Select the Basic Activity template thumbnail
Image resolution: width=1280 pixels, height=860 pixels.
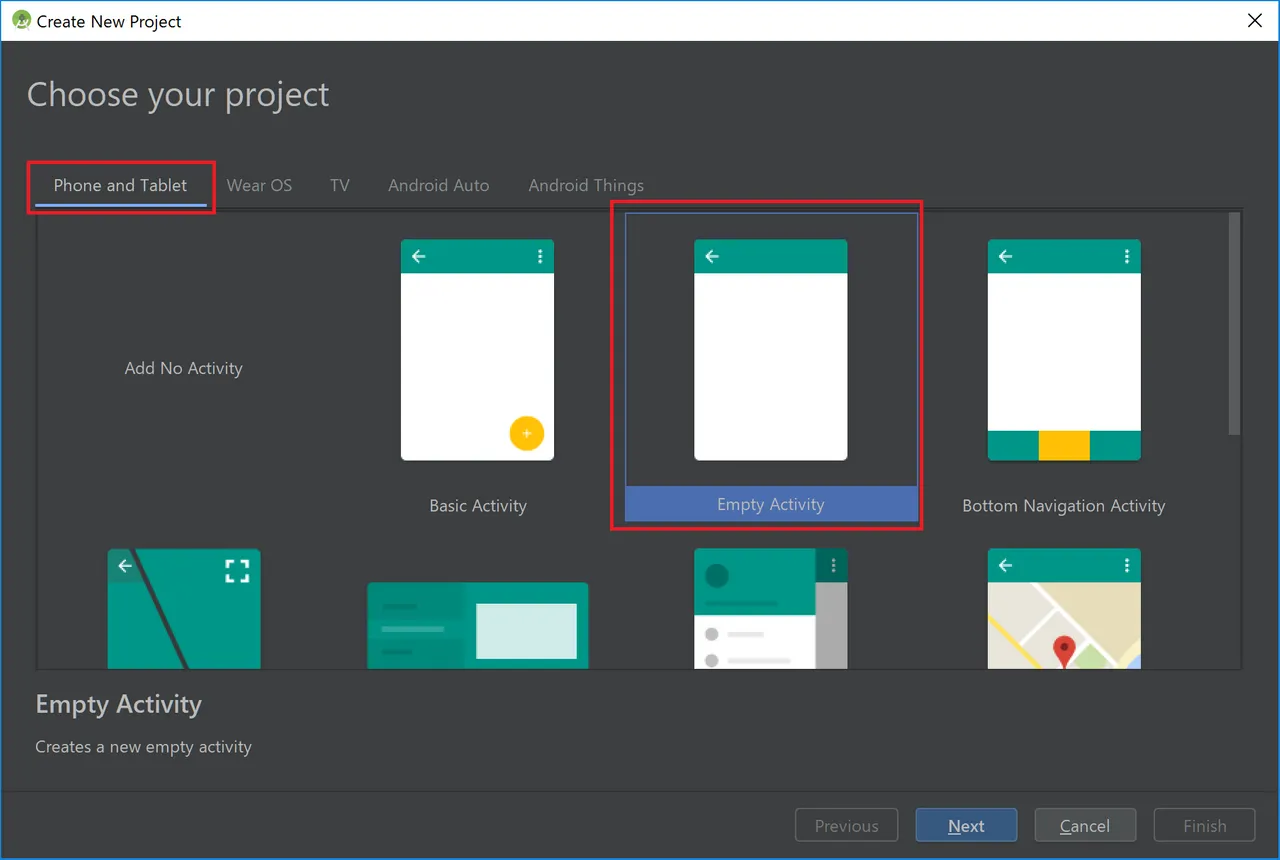(477, 350)
